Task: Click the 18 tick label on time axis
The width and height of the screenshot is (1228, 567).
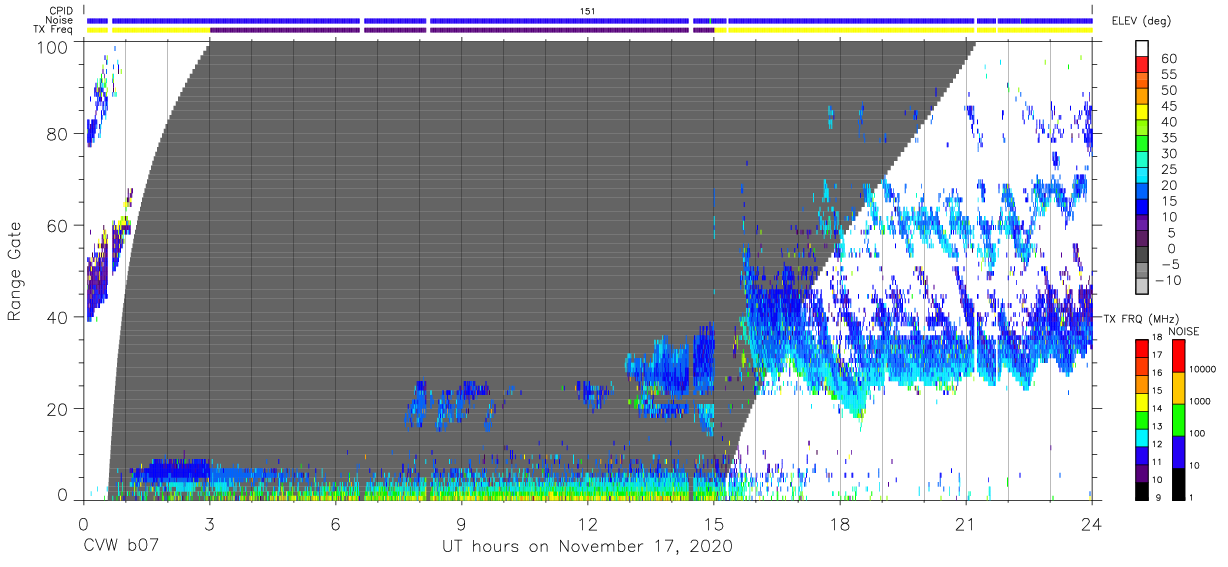Action: point(840,524)
